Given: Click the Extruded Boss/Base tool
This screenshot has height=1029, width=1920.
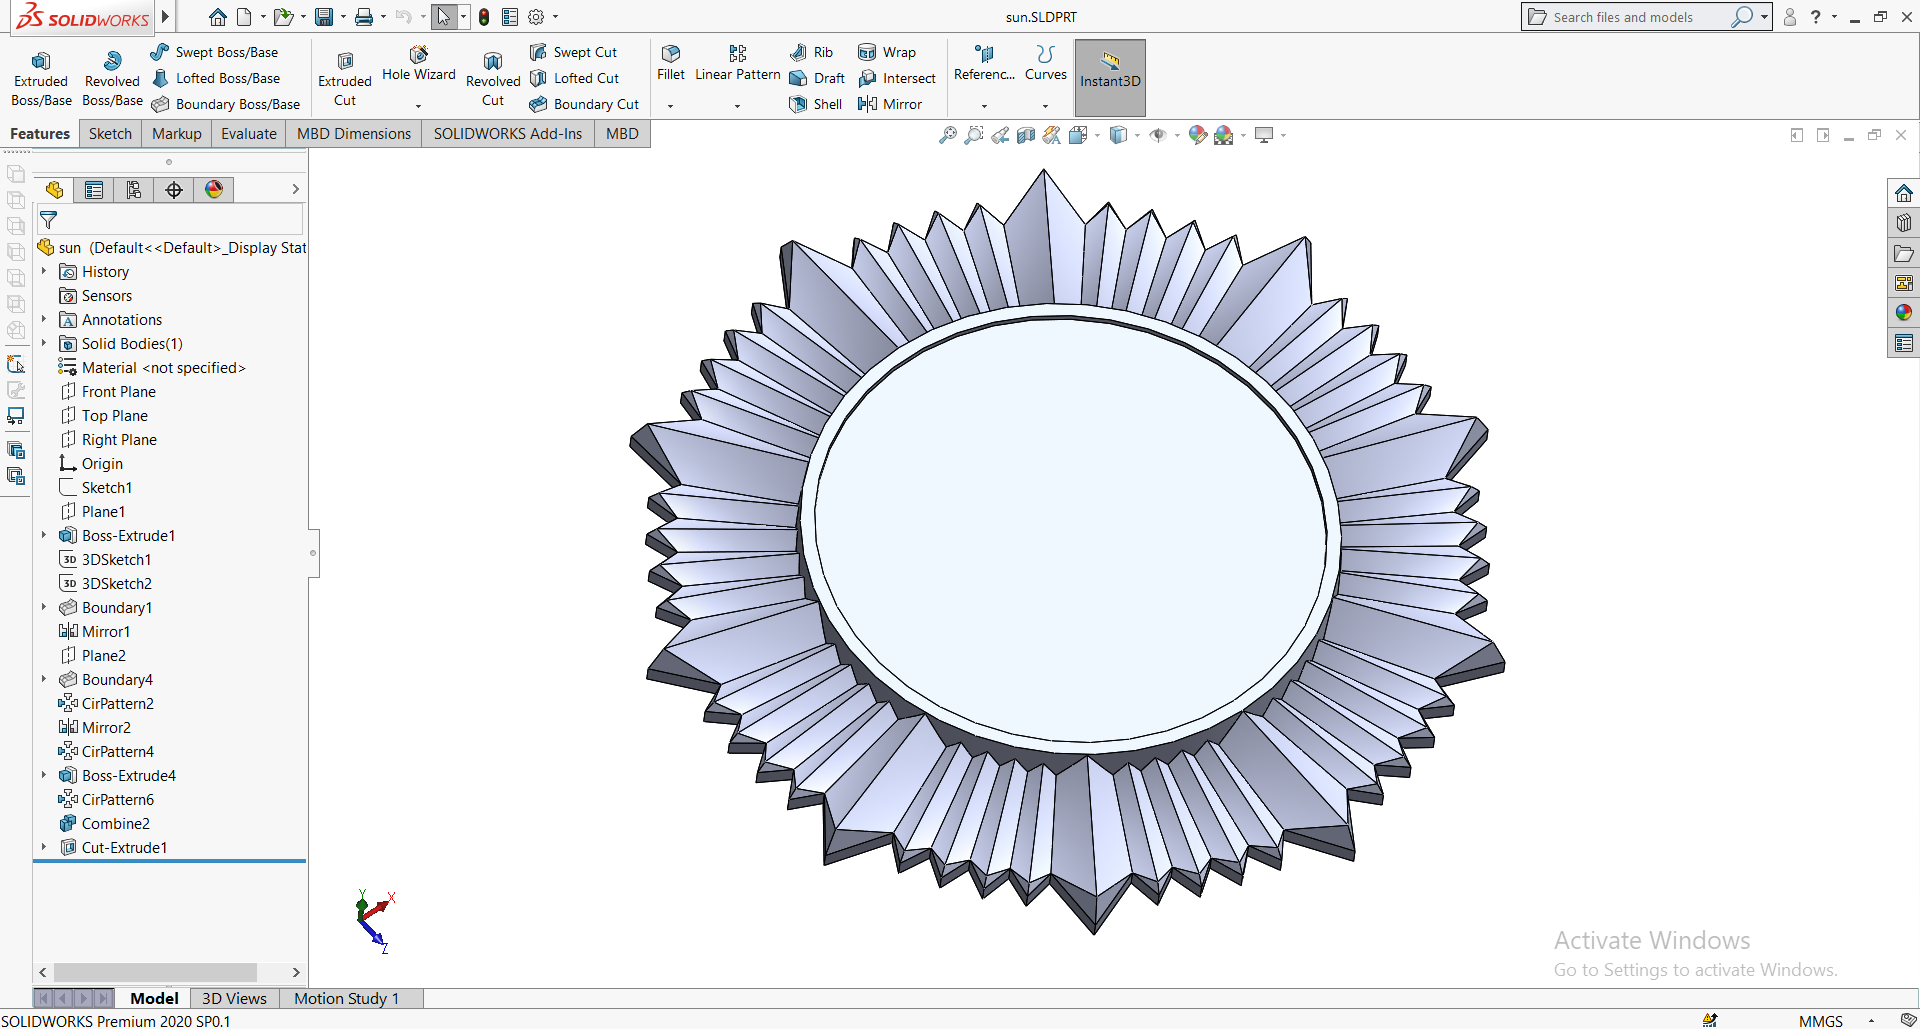Looking at the screenshot, I should (x=41, y=79).
